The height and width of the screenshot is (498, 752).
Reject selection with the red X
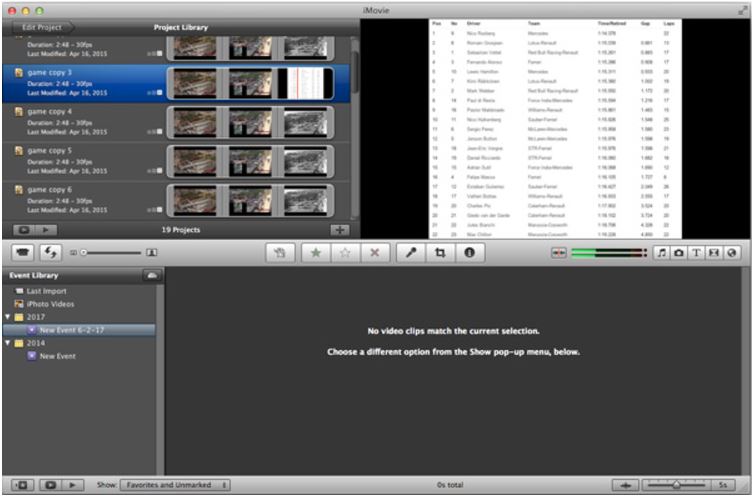(375, 253)
